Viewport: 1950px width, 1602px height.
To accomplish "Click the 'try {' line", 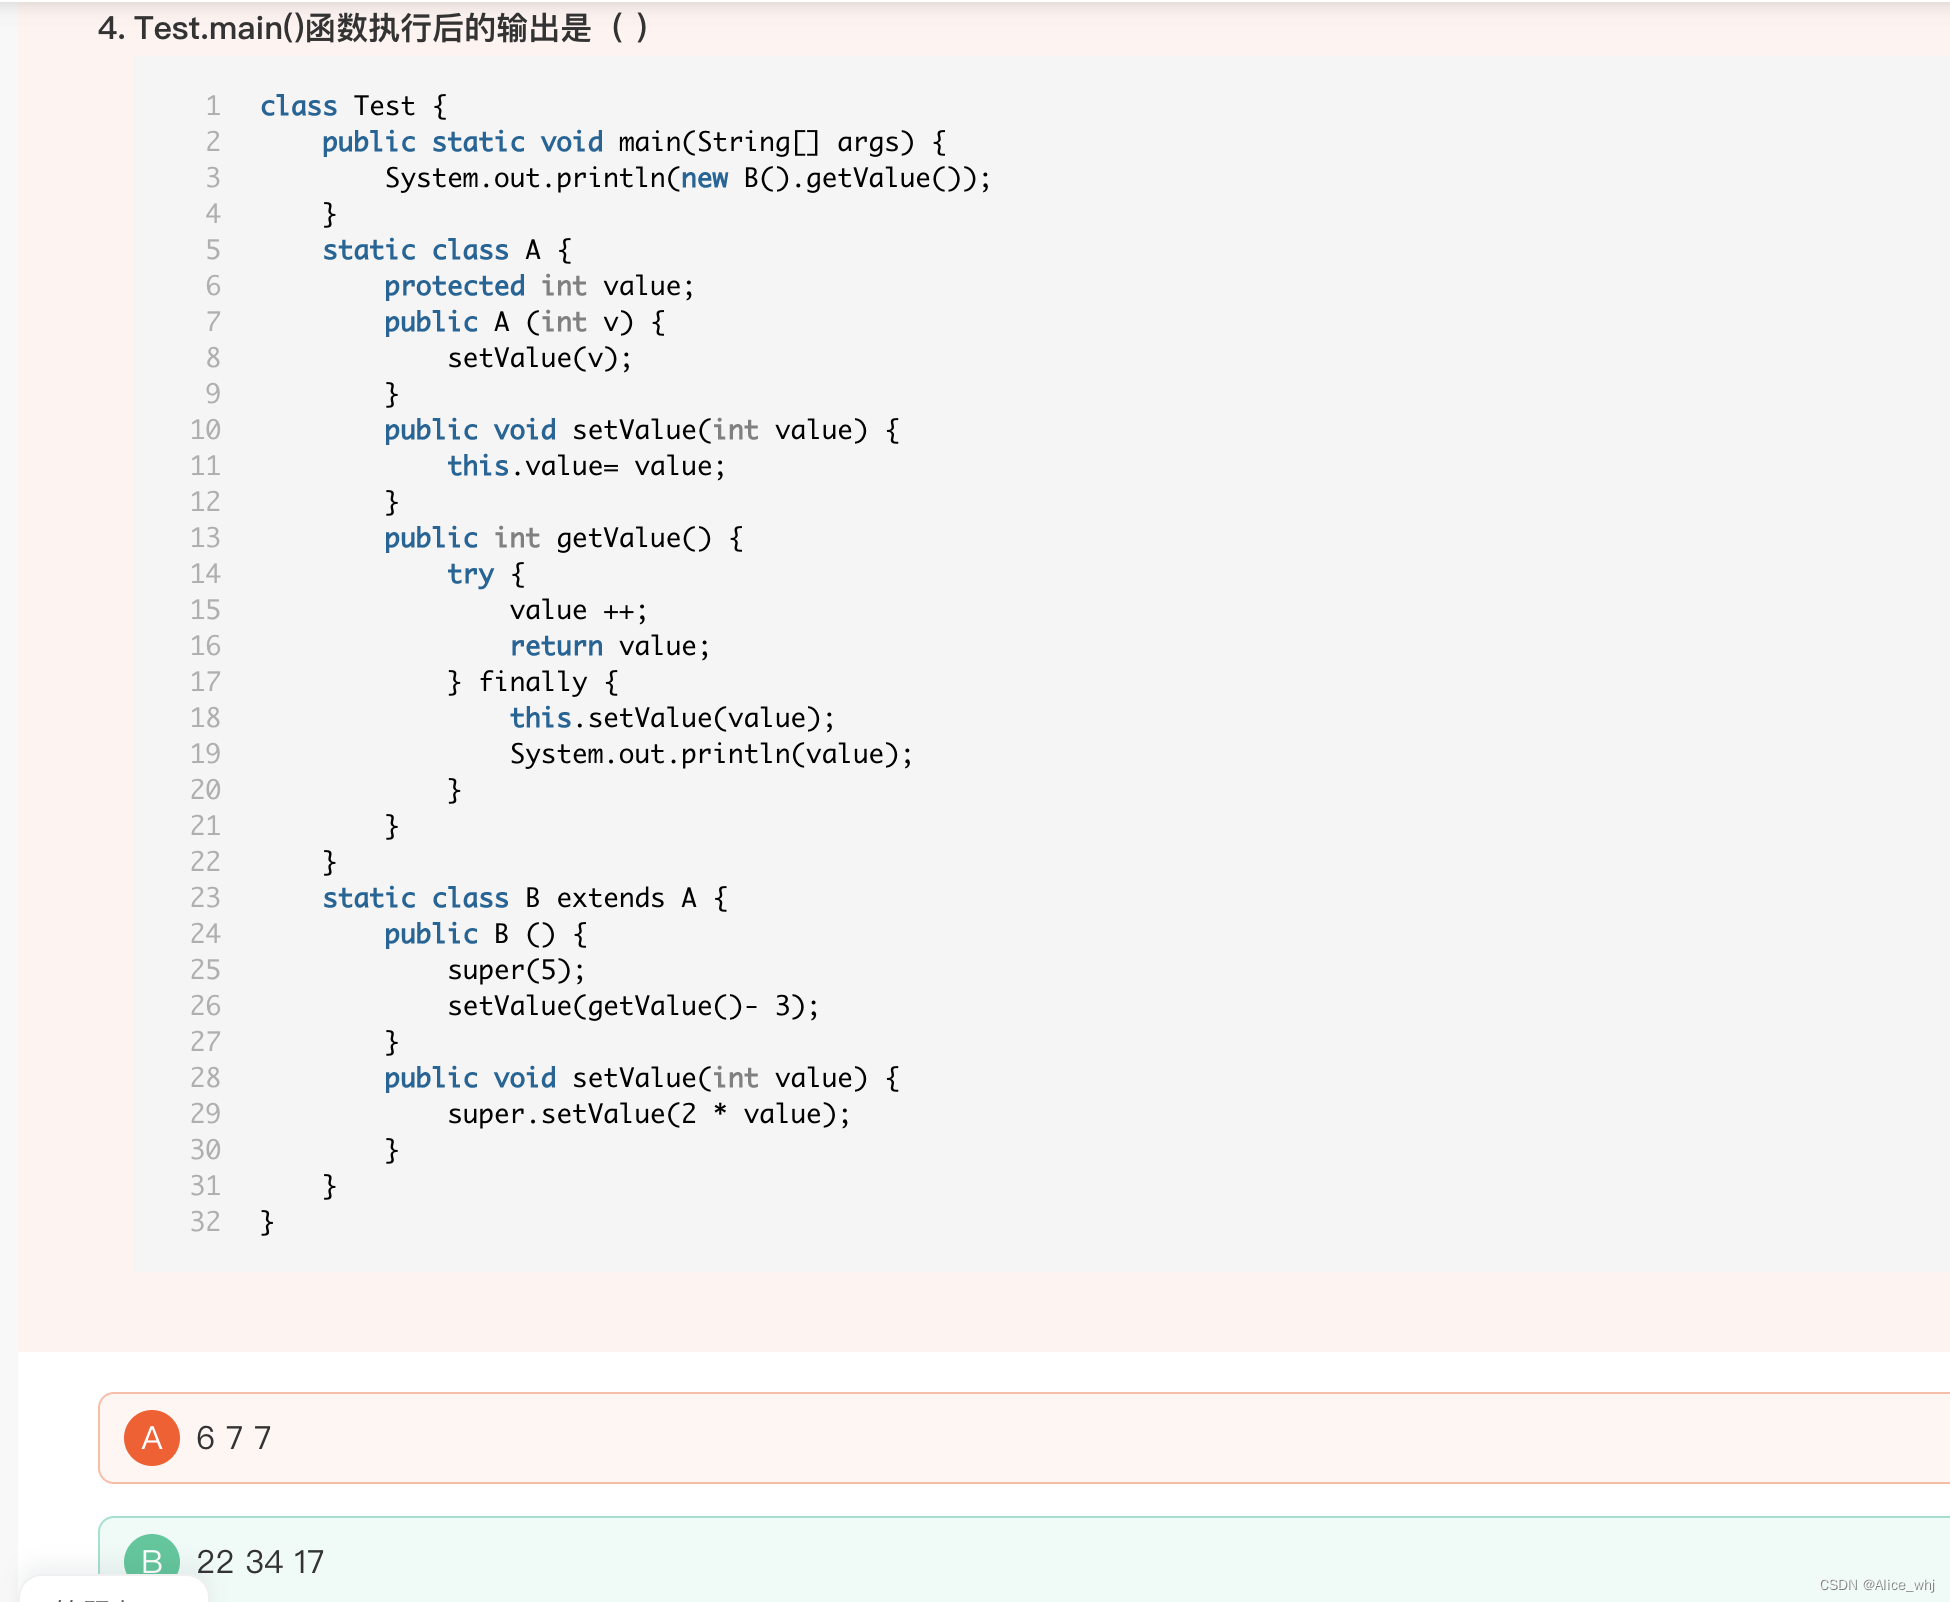I will point(486,574).
